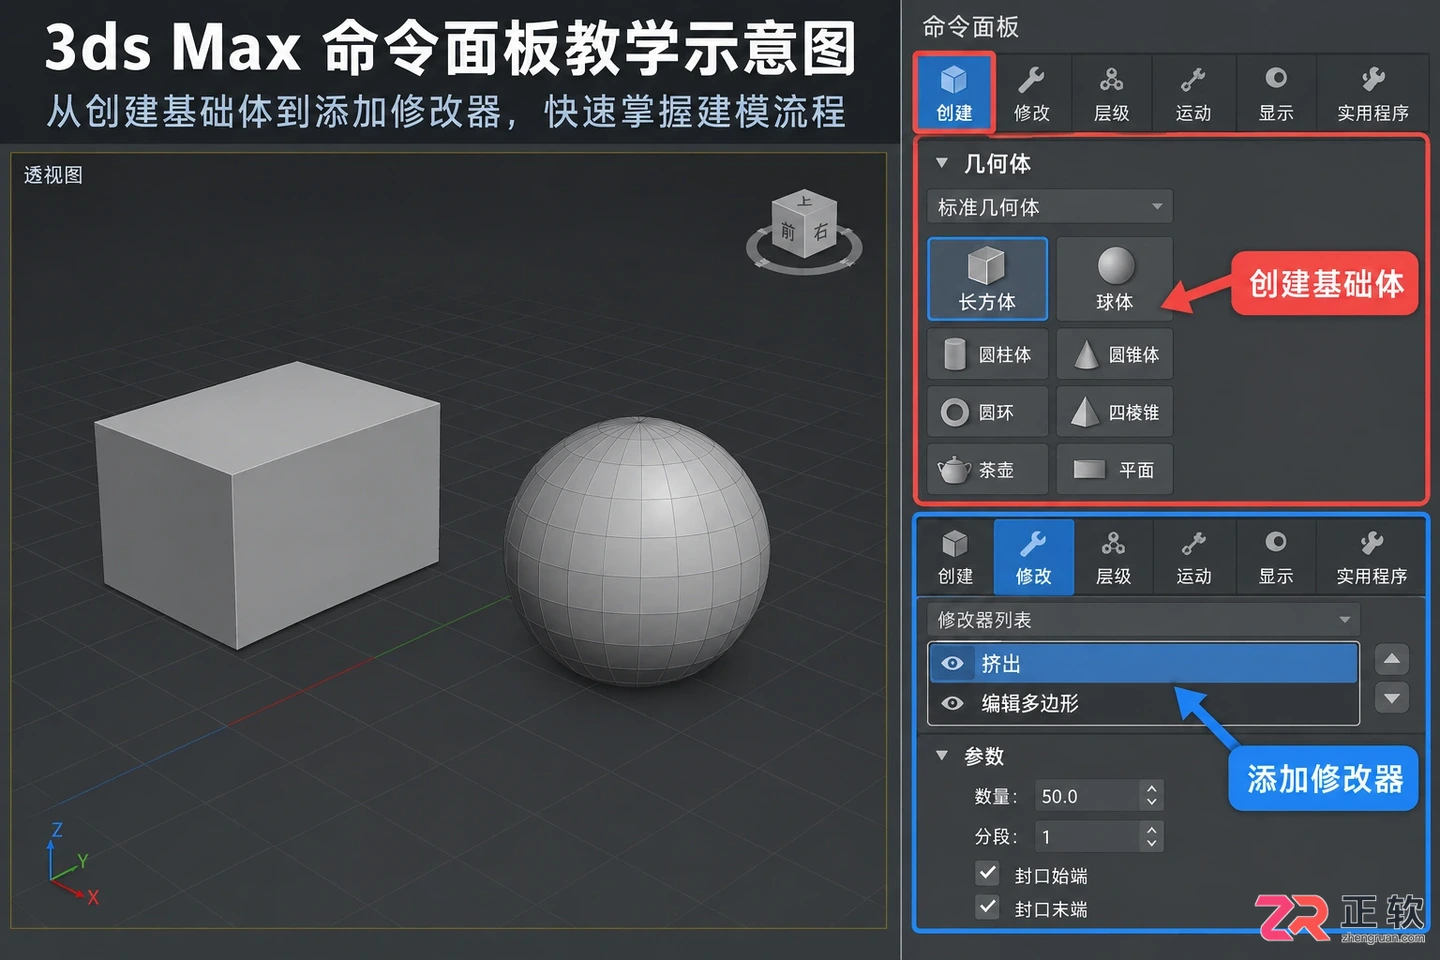Open 运动 tab in the top command panel
This screenshot has height=960, width=1440.
coord(1193,92)
